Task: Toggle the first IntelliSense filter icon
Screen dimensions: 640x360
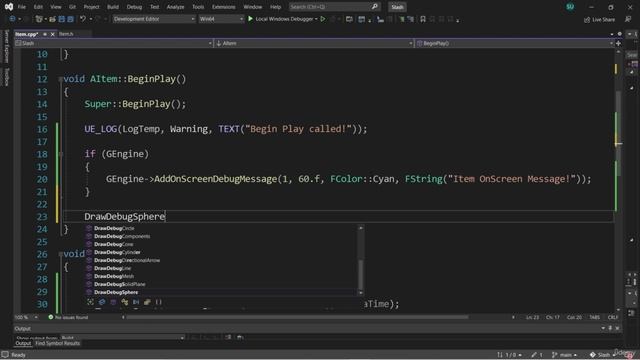Action: point(90,302)
